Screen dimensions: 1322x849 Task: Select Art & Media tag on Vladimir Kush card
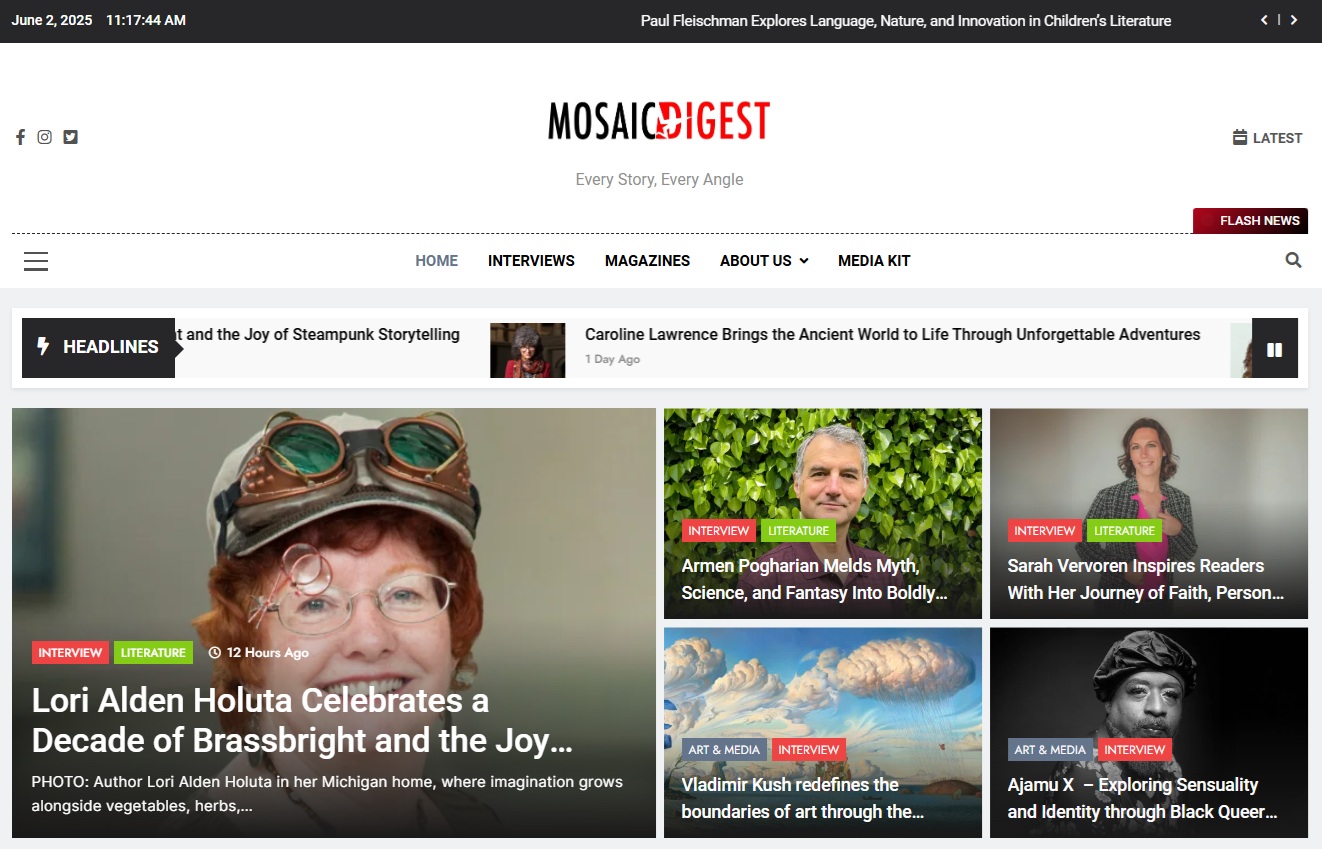[x=724, y=750]
